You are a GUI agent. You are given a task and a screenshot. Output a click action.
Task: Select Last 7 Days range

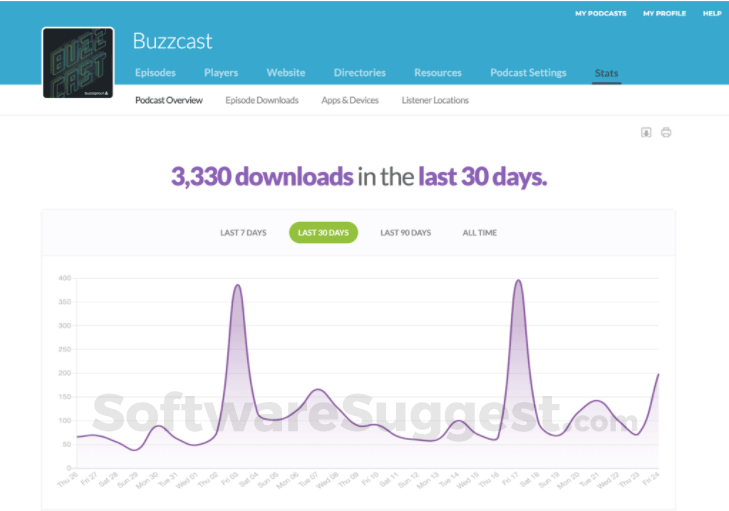(243, 232)
